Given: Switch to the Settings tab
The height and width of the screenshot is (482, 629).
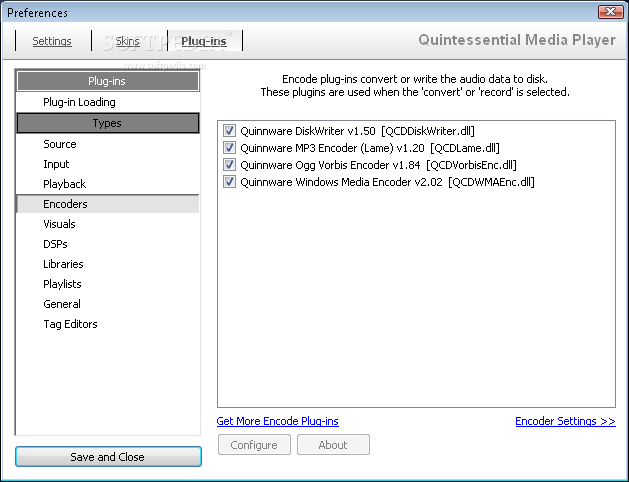Looking at the screenshot, I should (52, 41).
